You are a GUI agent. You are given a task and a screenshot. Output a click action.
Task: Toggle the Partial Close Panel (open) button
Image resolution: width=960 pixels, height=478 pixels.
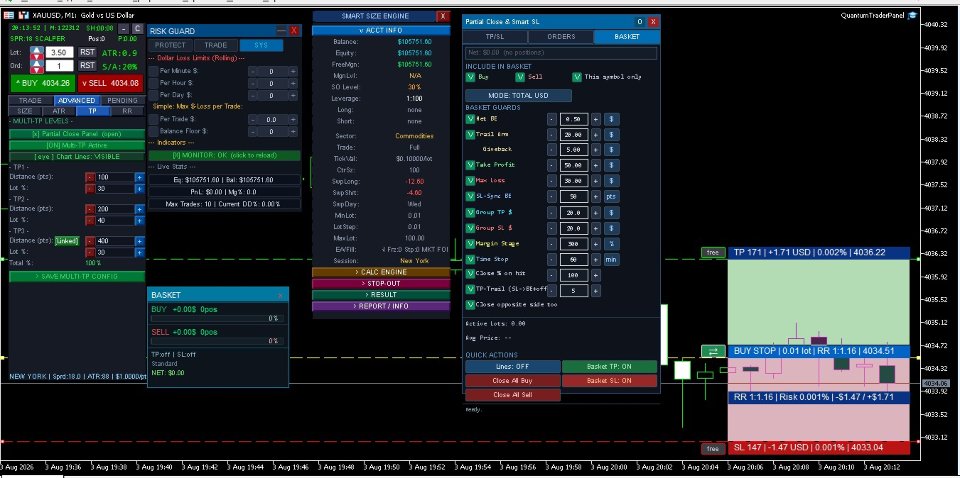point(77,133)
